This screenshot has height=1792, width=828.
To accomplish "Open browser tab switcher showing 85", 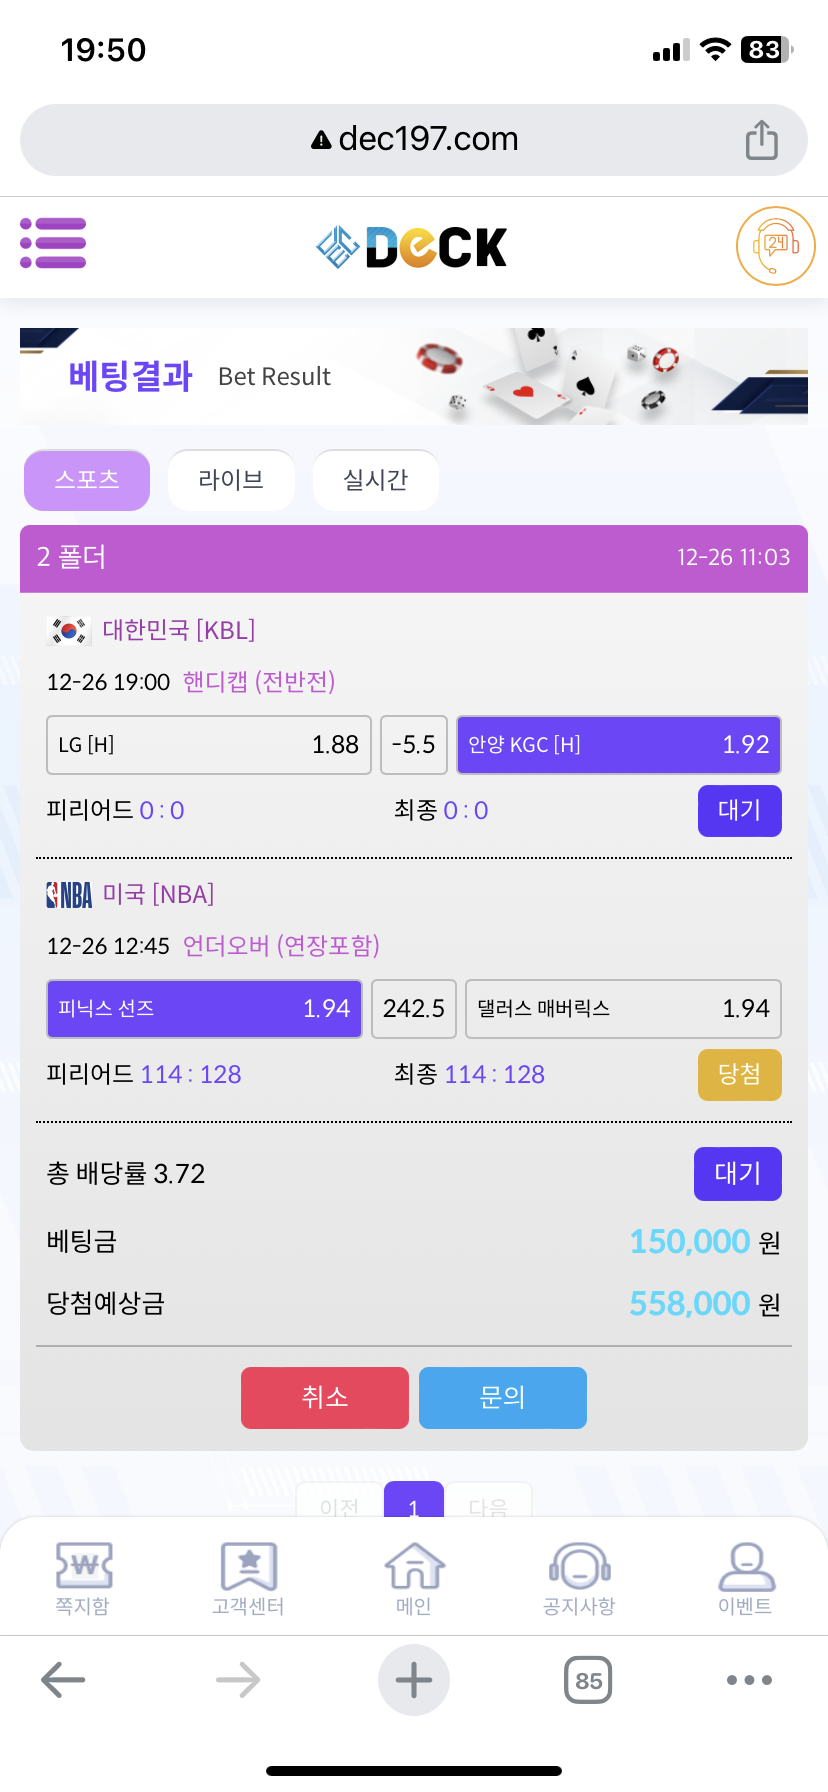I will pos(588,1680).
